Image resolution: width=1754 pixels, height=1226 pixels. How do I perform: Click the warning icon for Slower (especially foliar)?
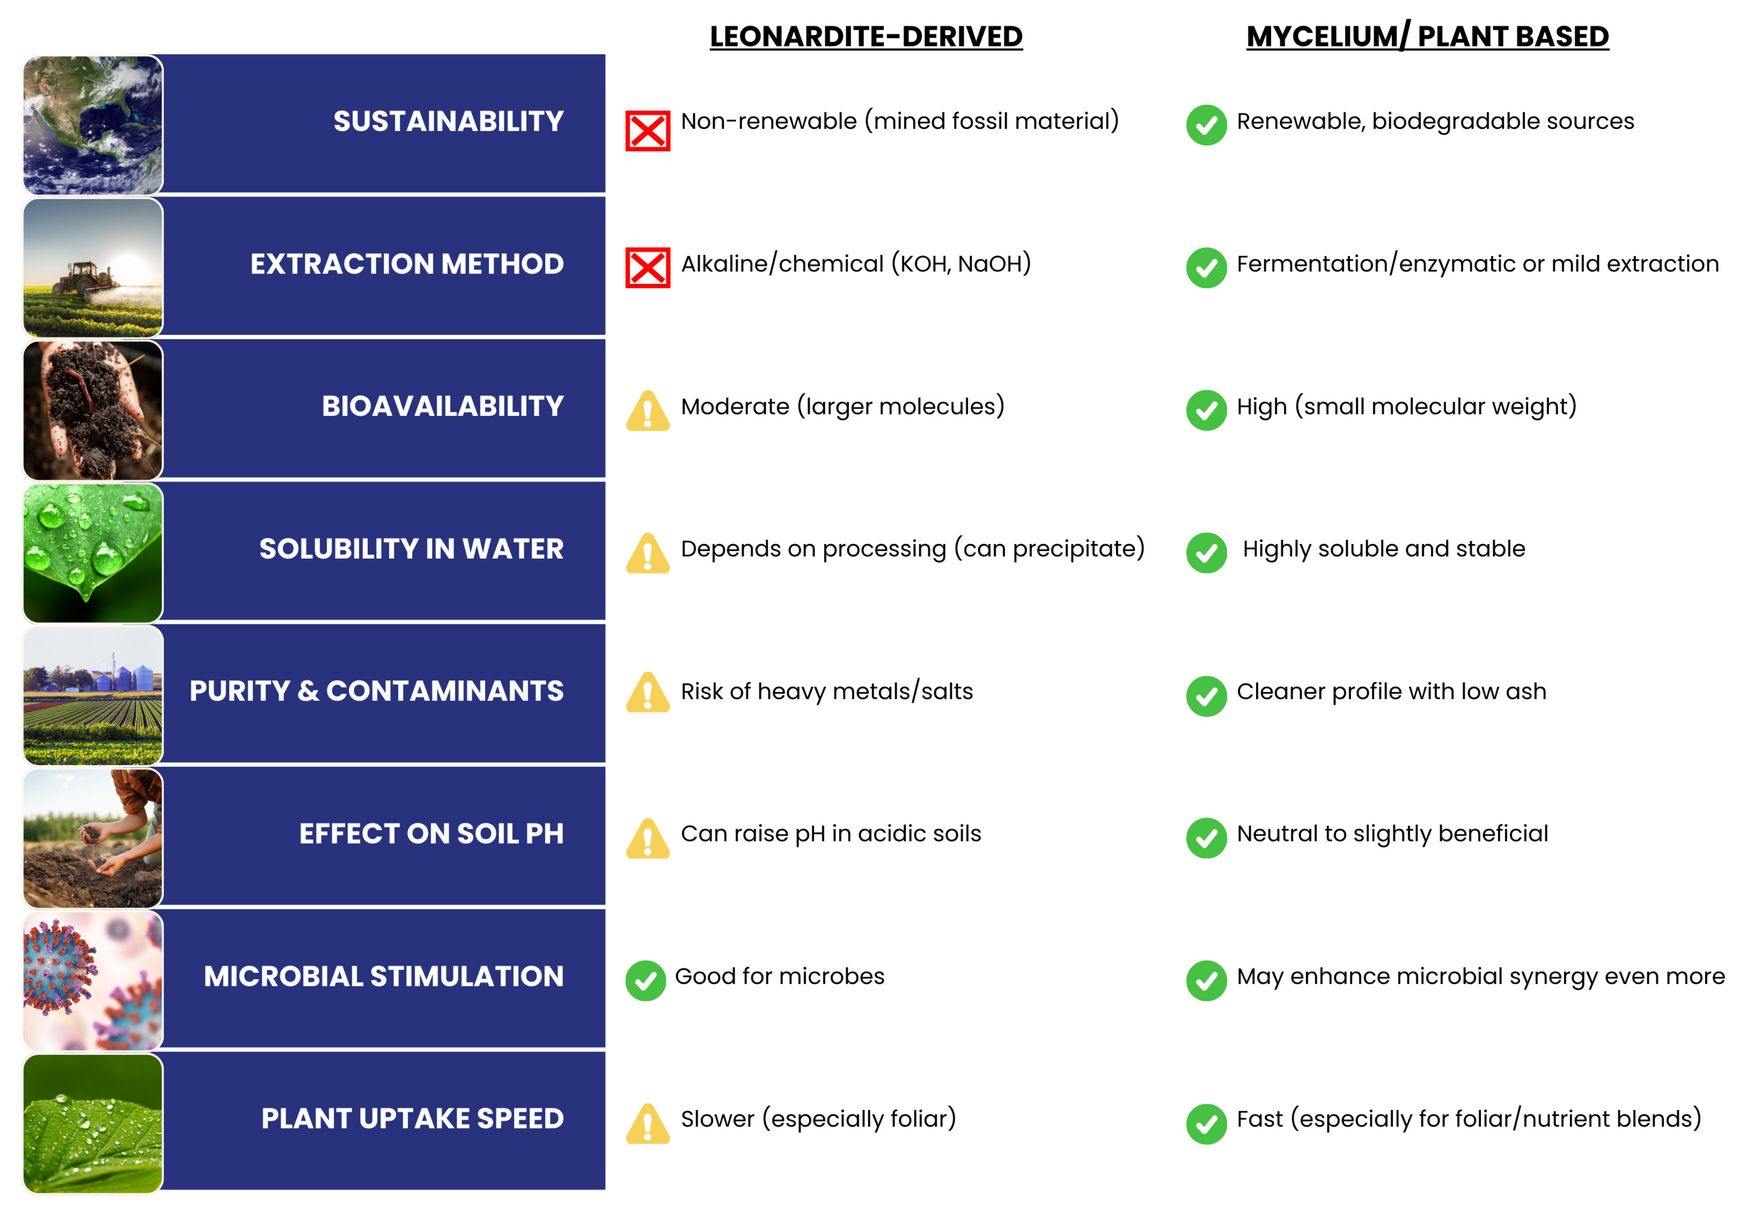647,1124
